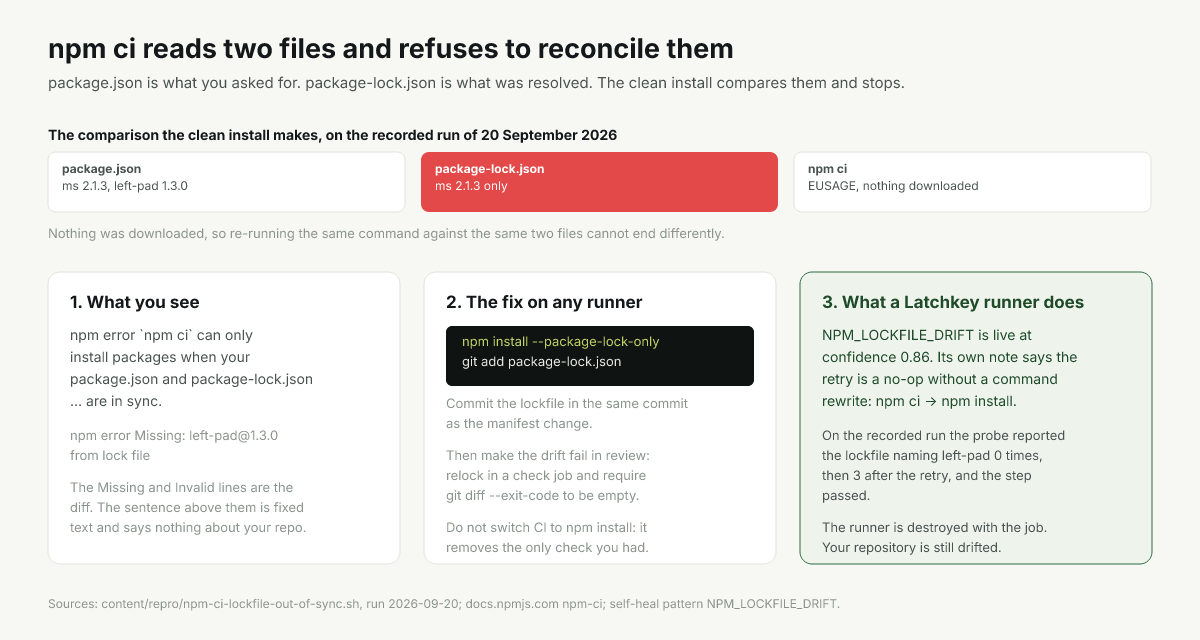This screenshot has width=1200, height=640.
Task: Click the subtitle starting 'package.json is what you asked for'
Action: (476, 82)
